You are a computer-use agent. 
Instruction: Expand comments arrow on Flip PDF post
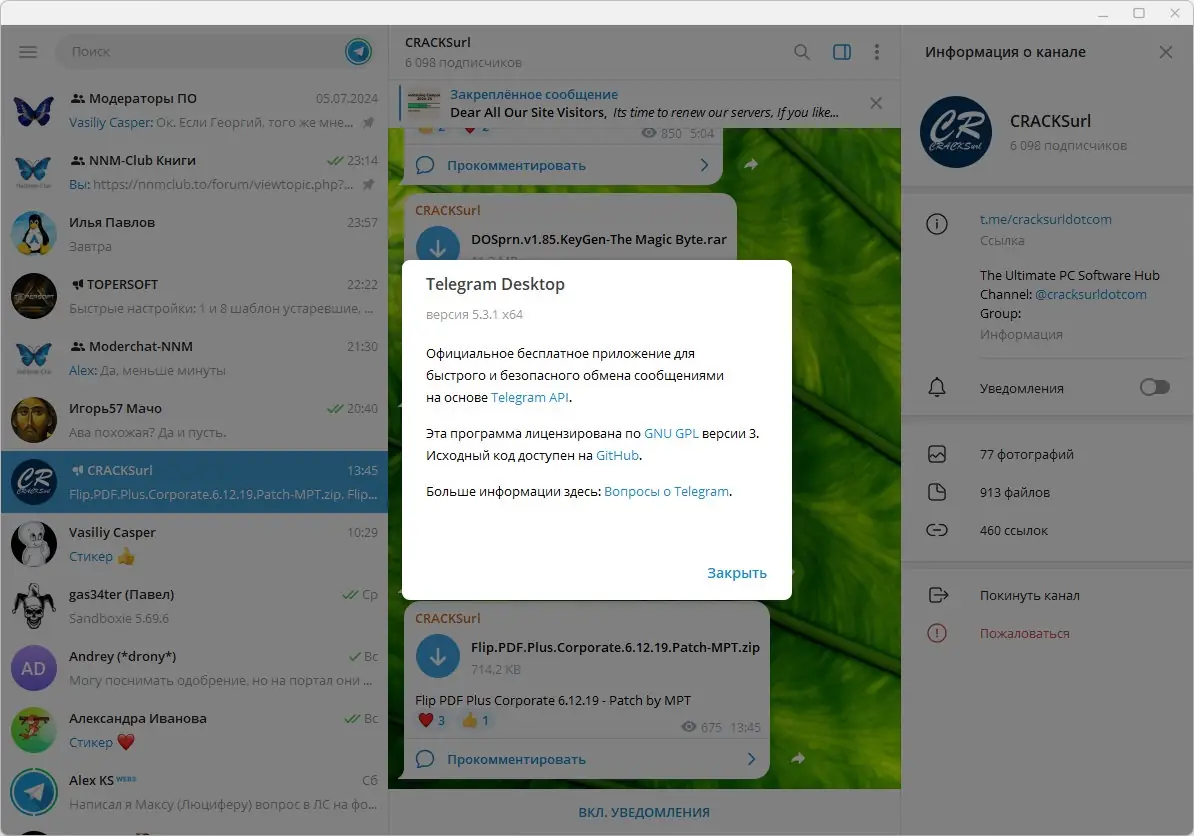point(752,759)
